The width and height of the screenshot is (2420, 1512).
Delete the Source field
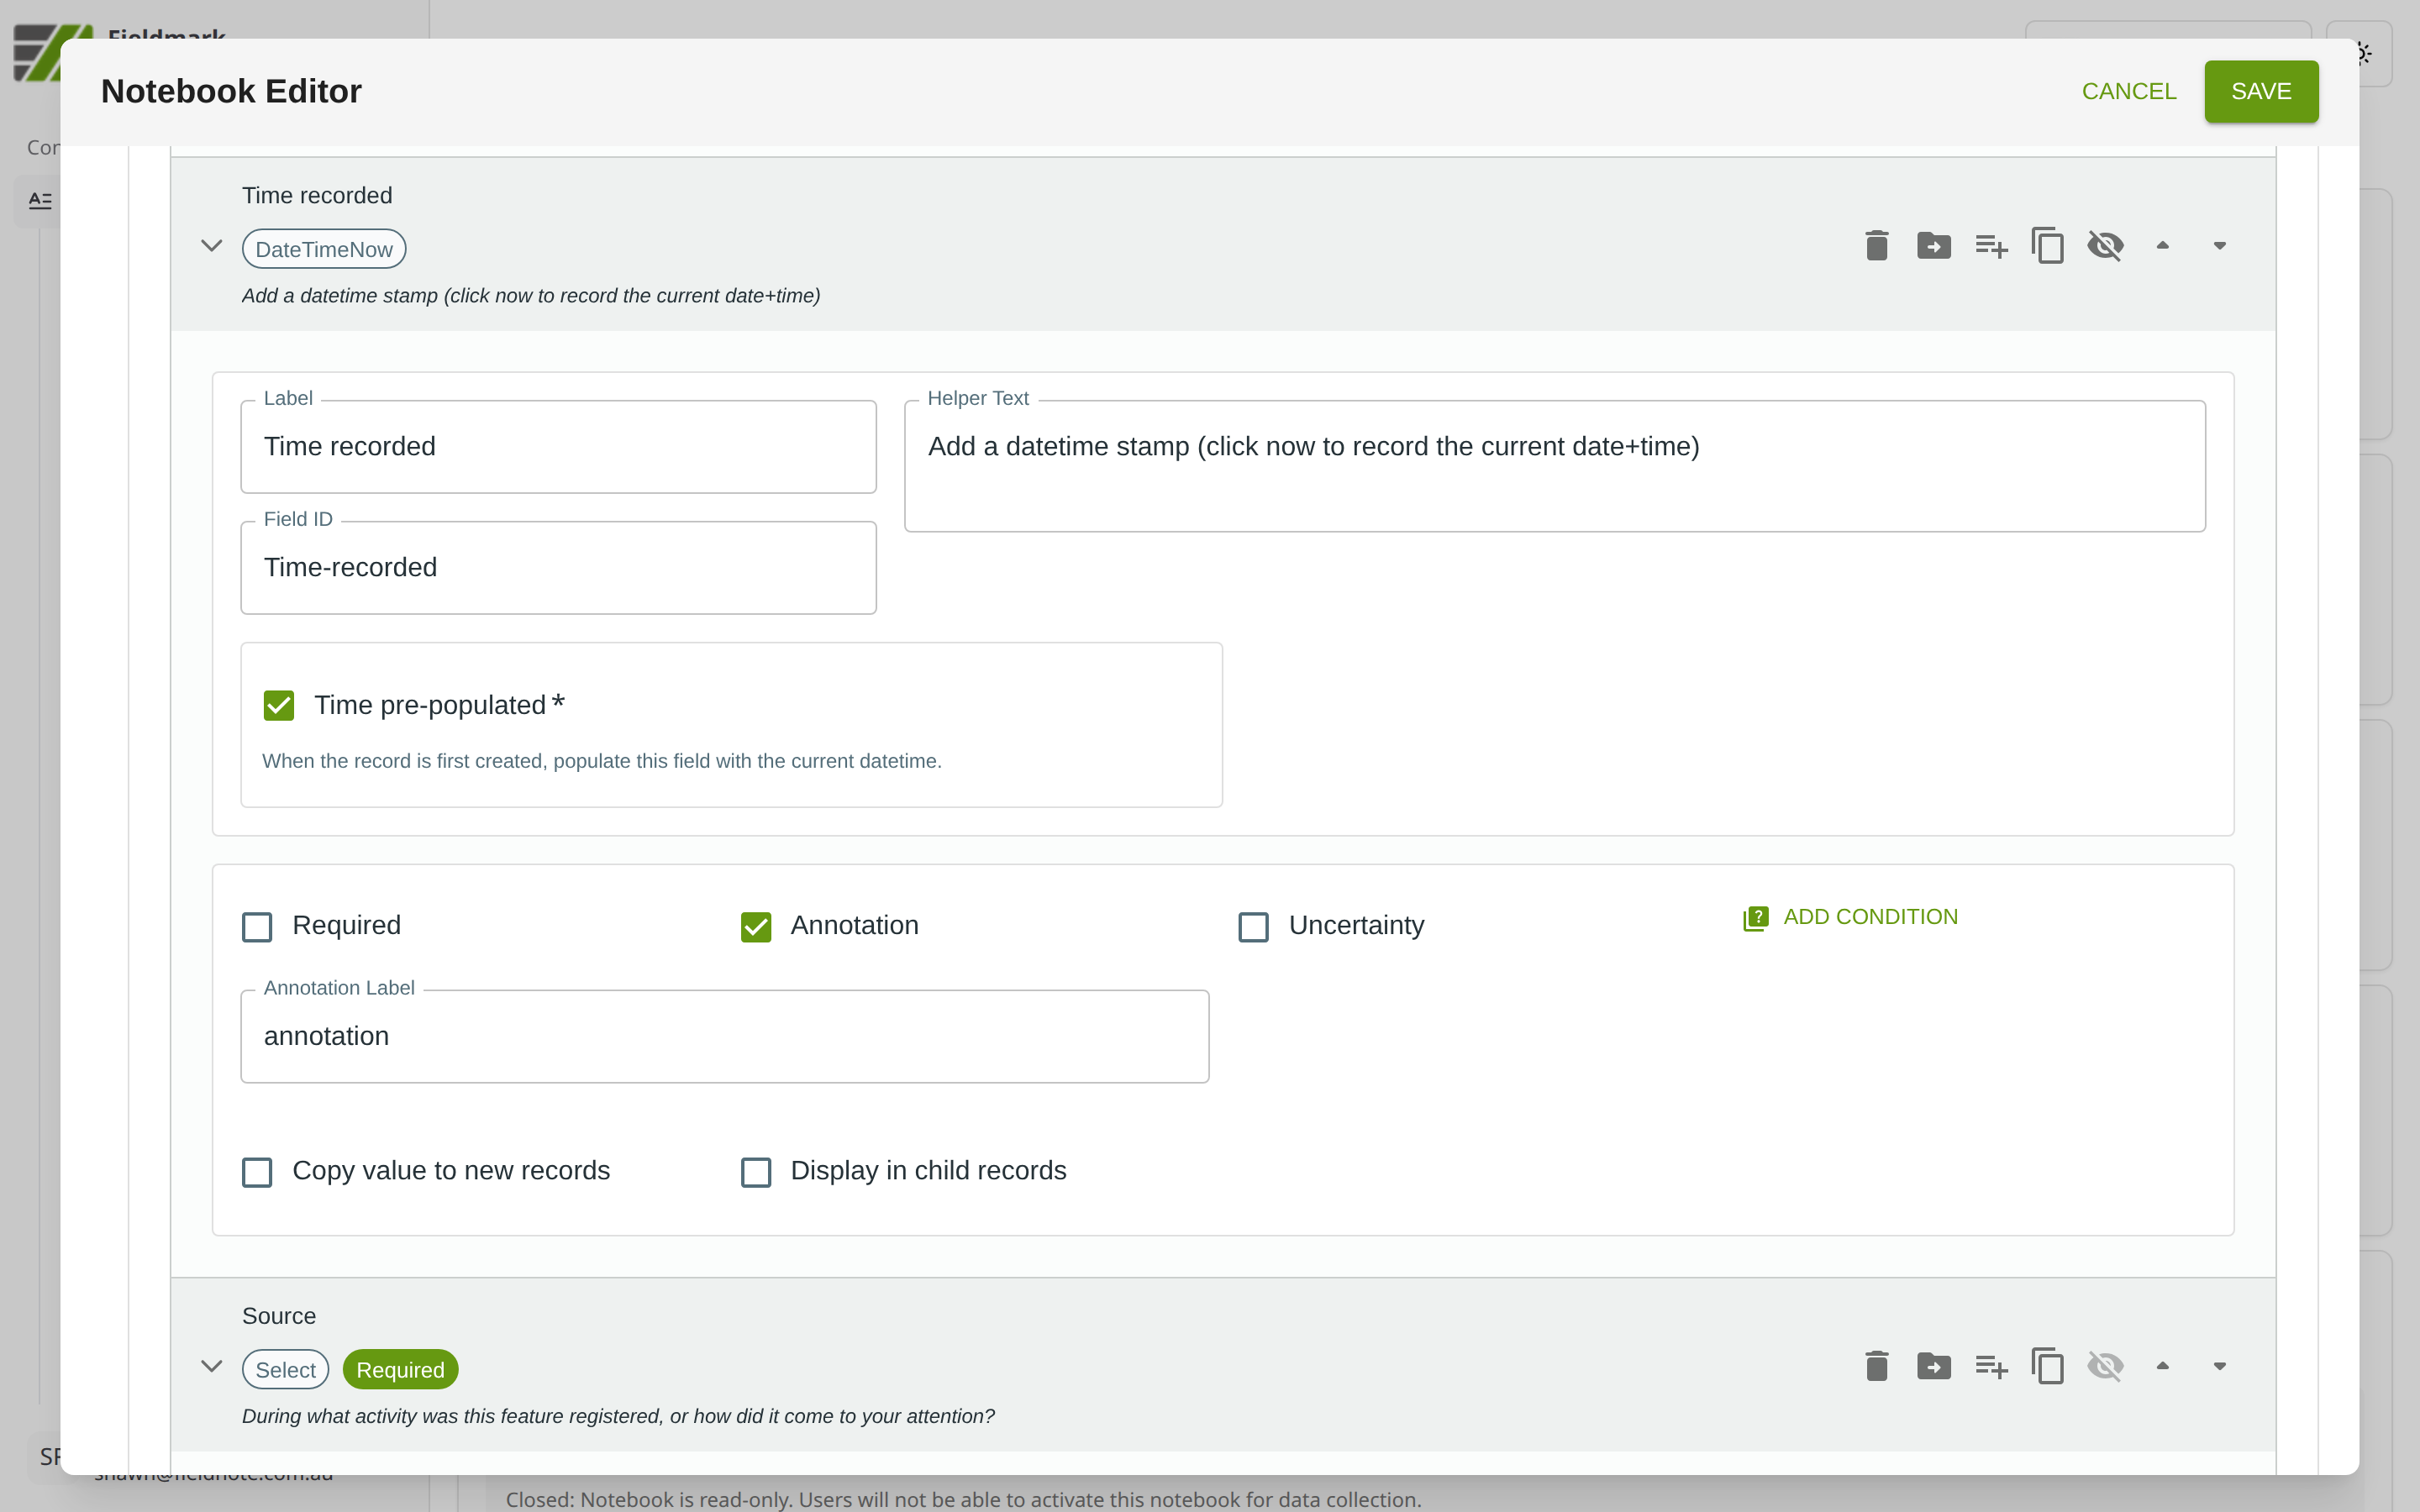click(1876, 1366)
